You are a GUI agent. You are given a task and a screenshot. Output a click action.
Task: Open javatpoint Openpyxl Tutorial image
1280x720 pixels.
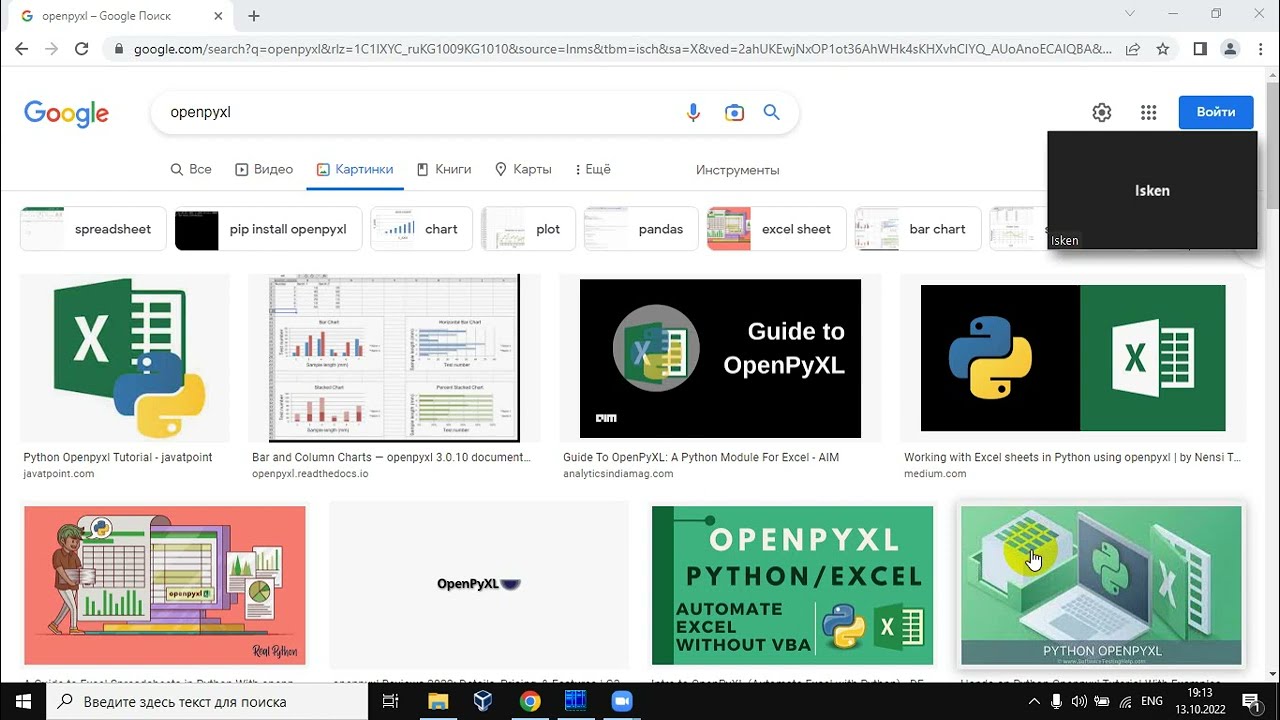pyautogui.click(x=125, y=358)
